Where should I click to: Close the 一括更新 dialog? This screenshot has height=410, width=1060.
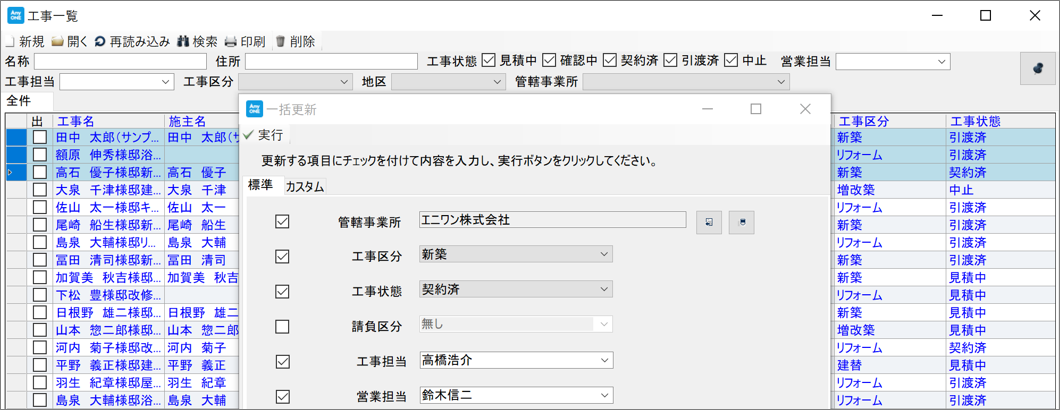point(805,109)
